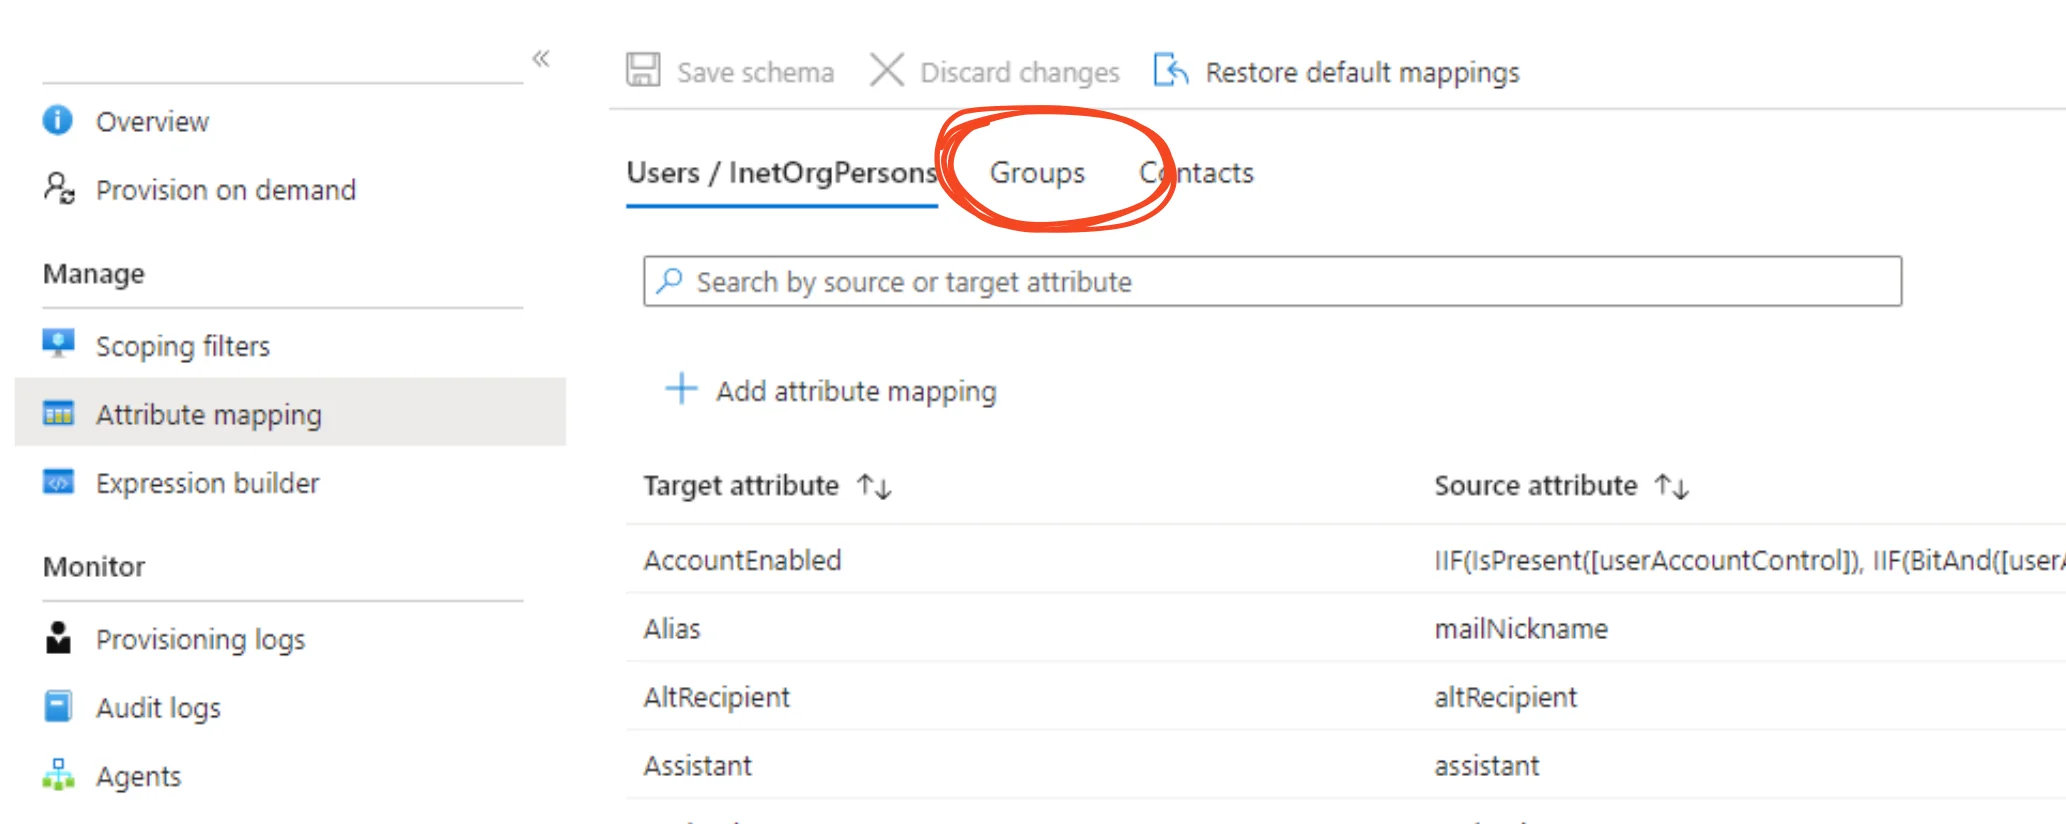Image resolution: width=2066 pixels, height=824 pixels.
Task: Click Discard changes button label
Action: coord(1020,72)
